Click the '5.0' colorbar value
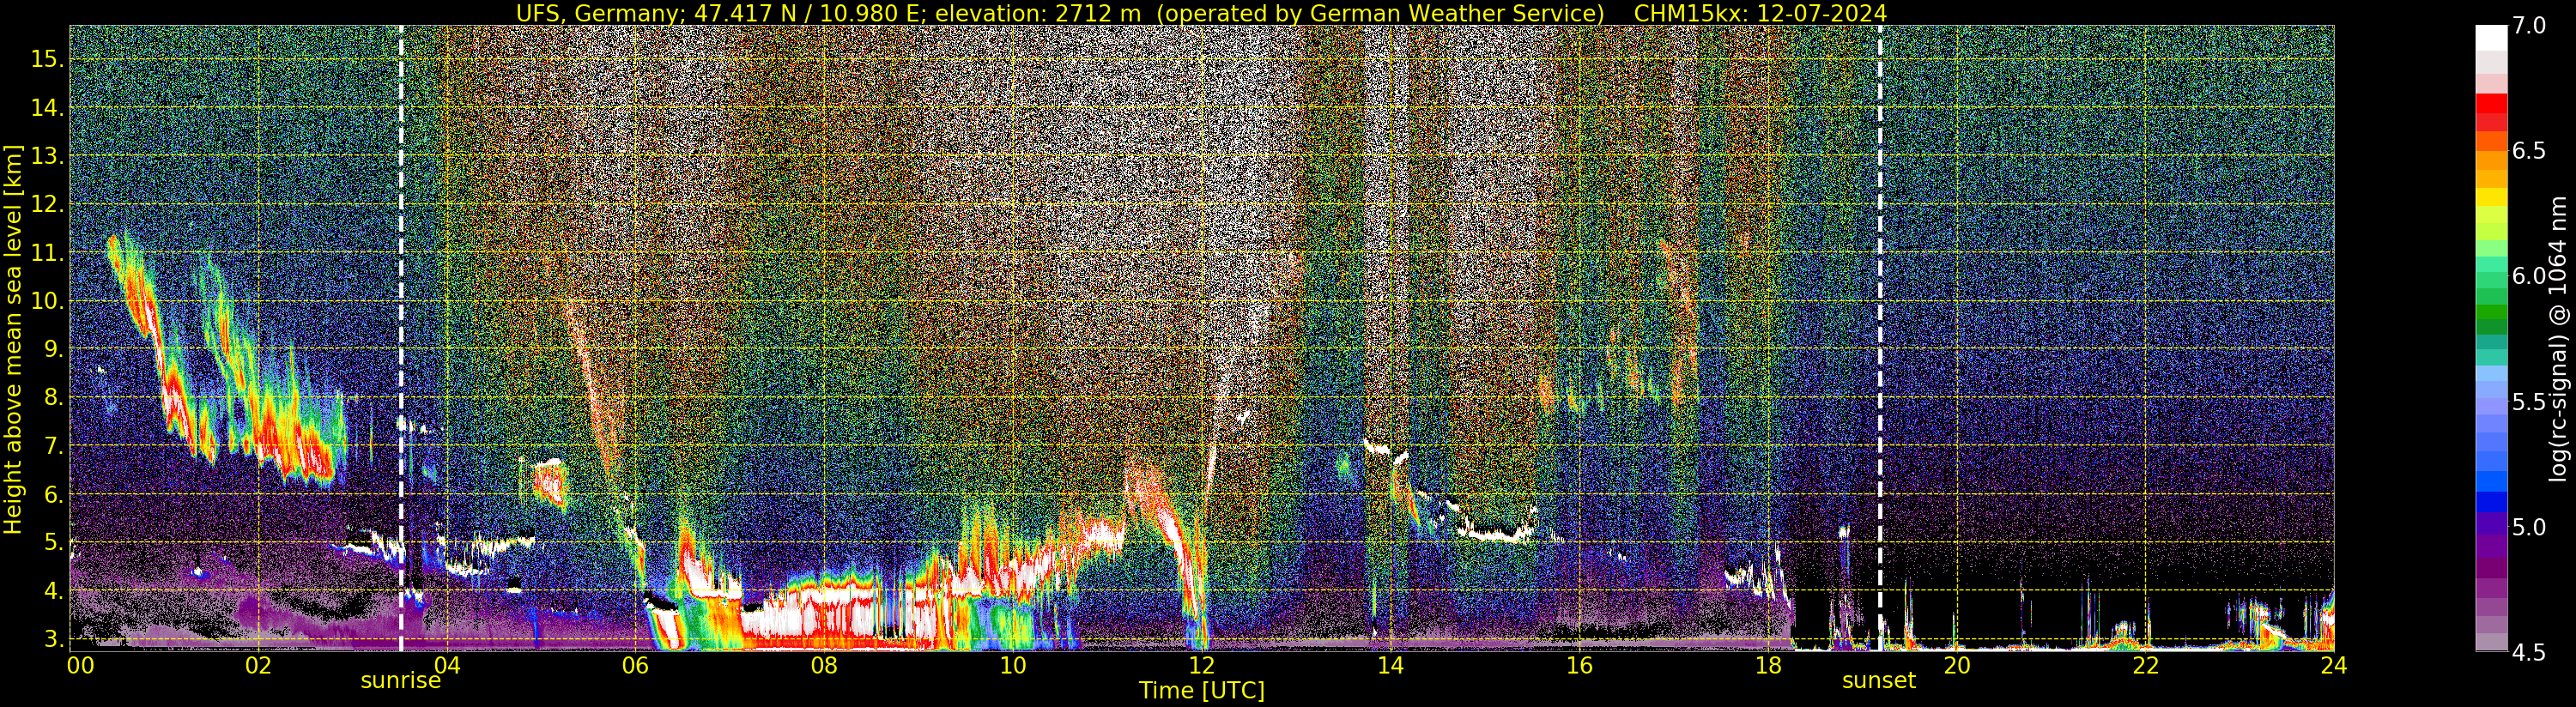 pyautogui.click(x=2529, y=527)
